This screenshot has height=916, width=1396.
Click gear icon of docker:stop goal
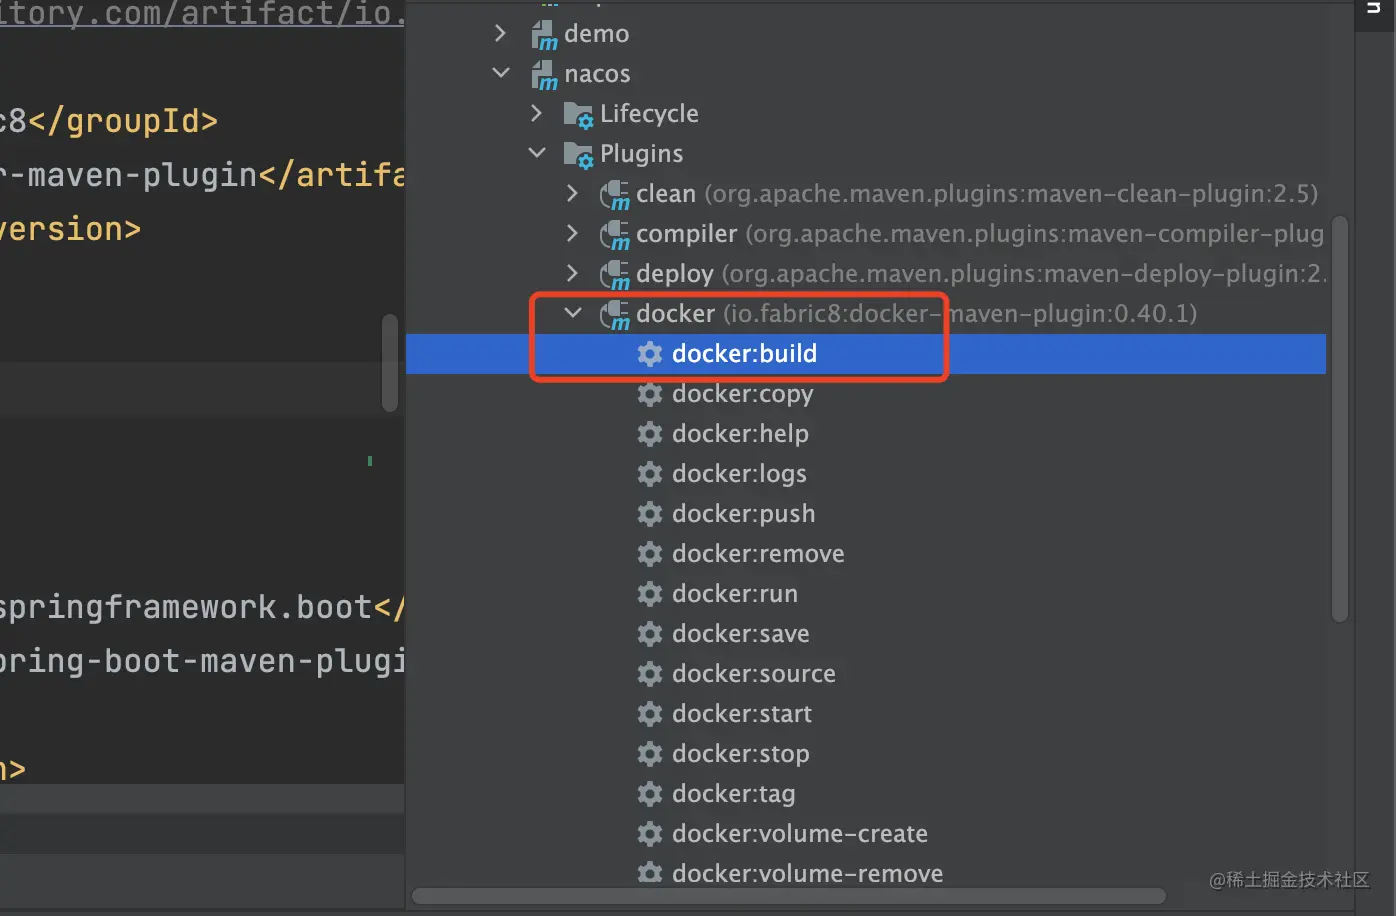point(650,753)
